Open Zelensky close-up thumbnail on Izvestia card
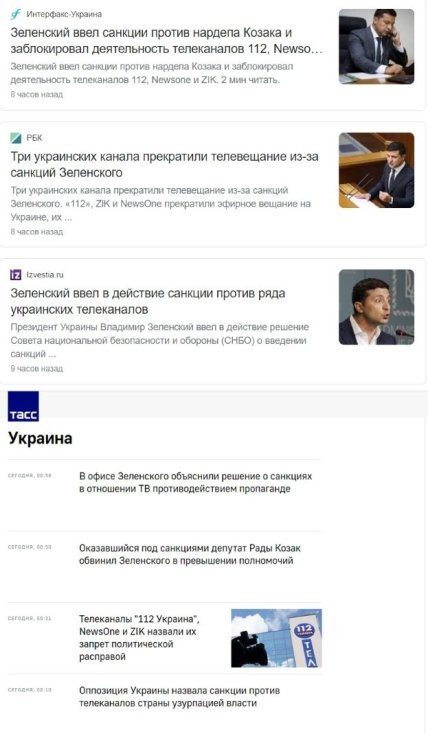Image resolution: width=428 pixels, height=734 pixels. click(x=376, y=307)
